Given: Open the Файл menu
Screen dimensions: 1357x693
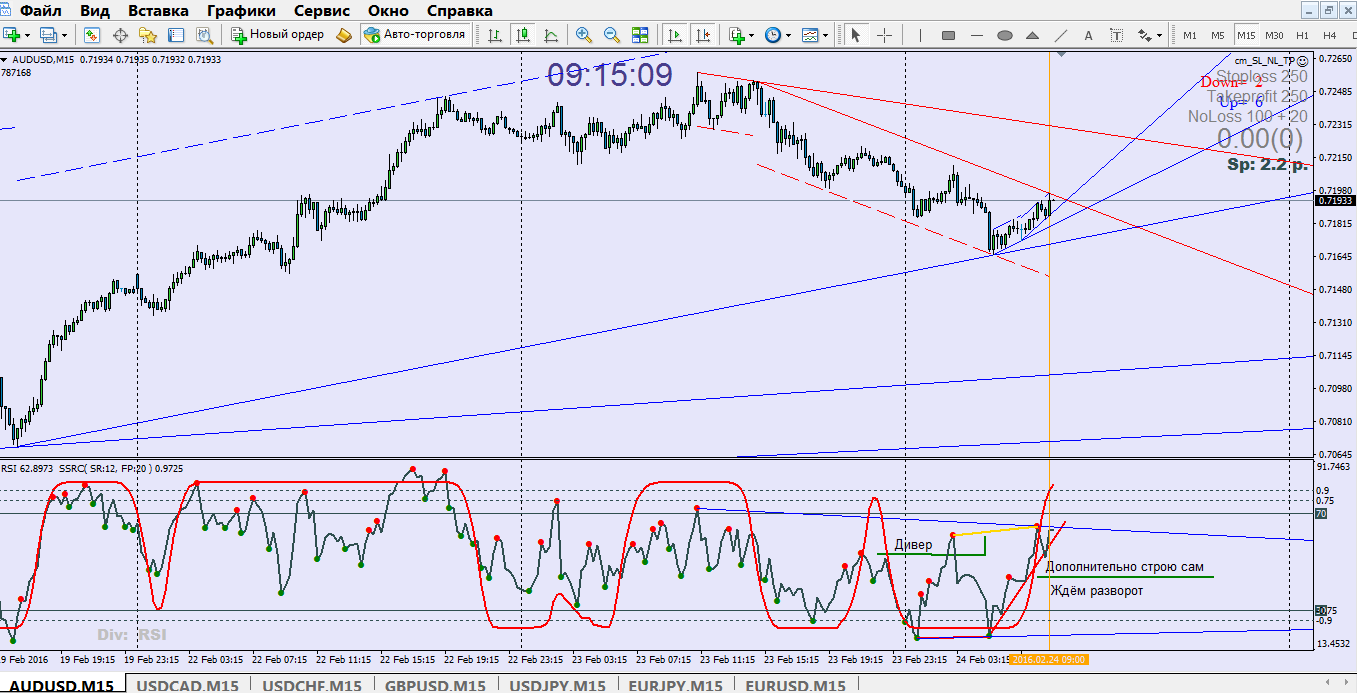Looking at the screenshot, I should pyautogui.click(x=40, y=11).
